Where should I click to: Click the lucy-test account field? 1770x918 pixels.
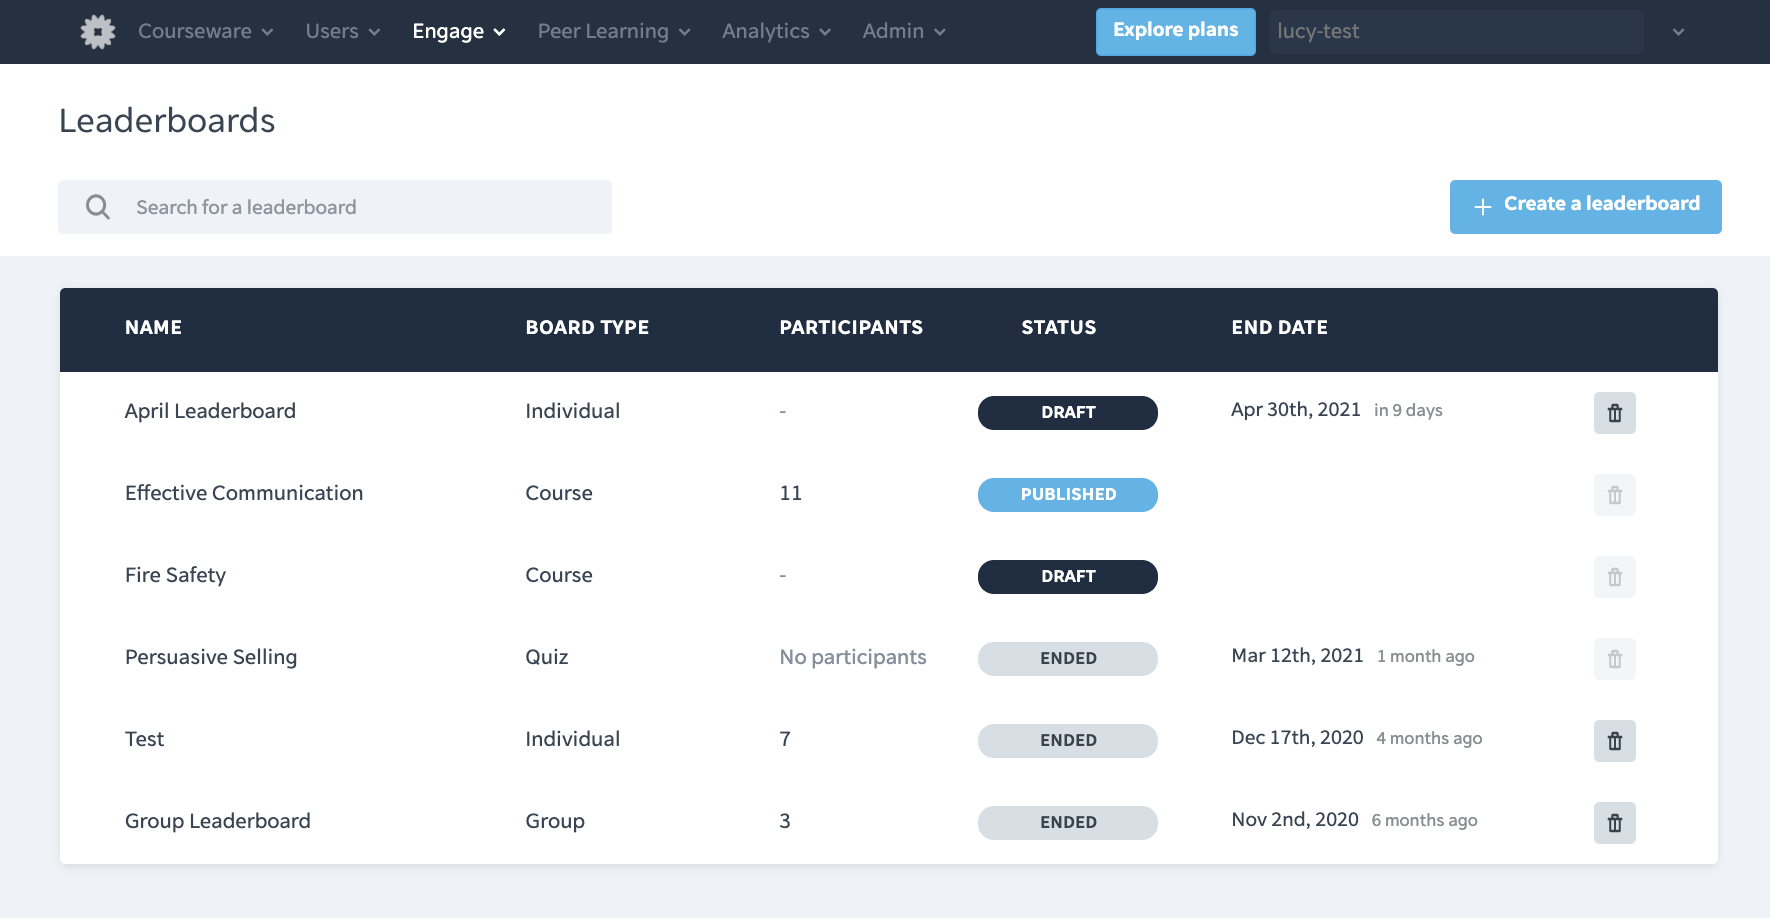coord(1456,32)
